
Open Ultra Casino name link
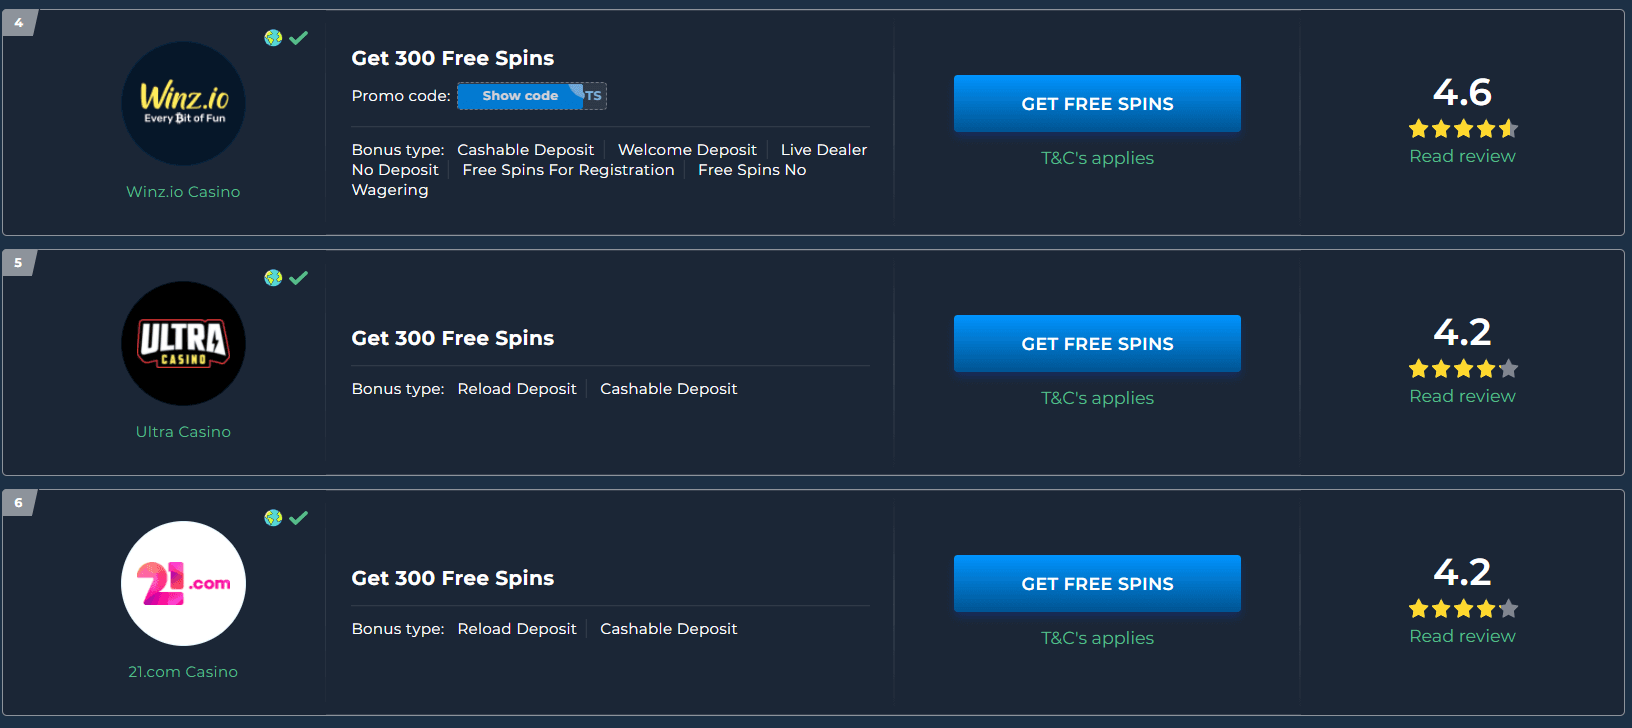click(183, 432)
